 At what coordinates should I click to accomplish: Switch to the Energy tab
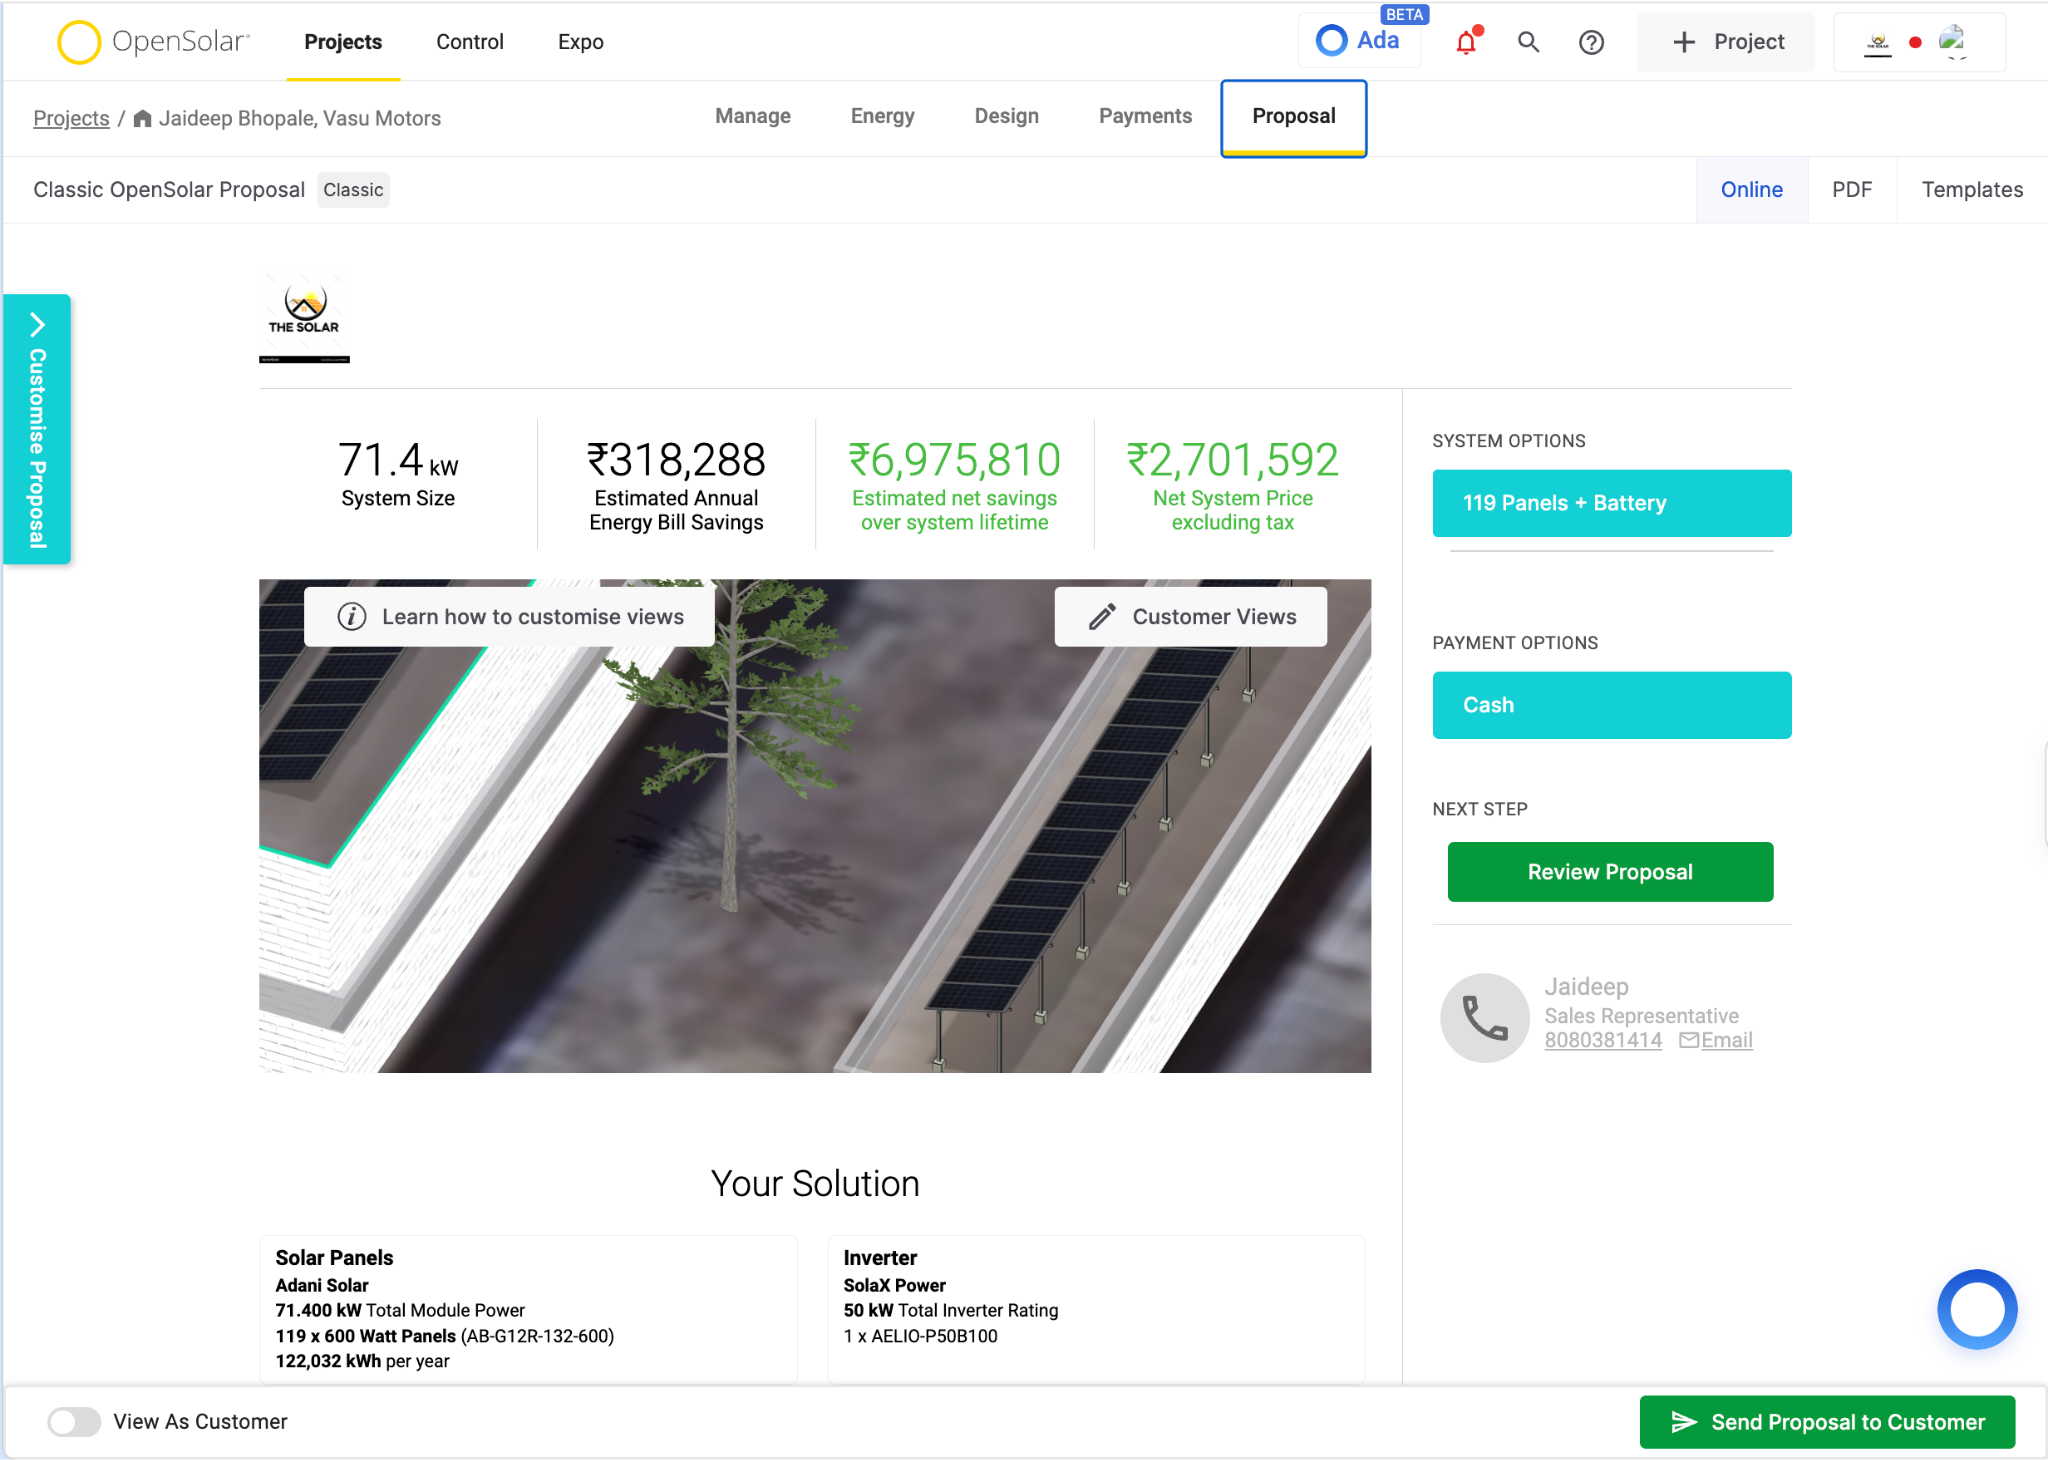883,116
